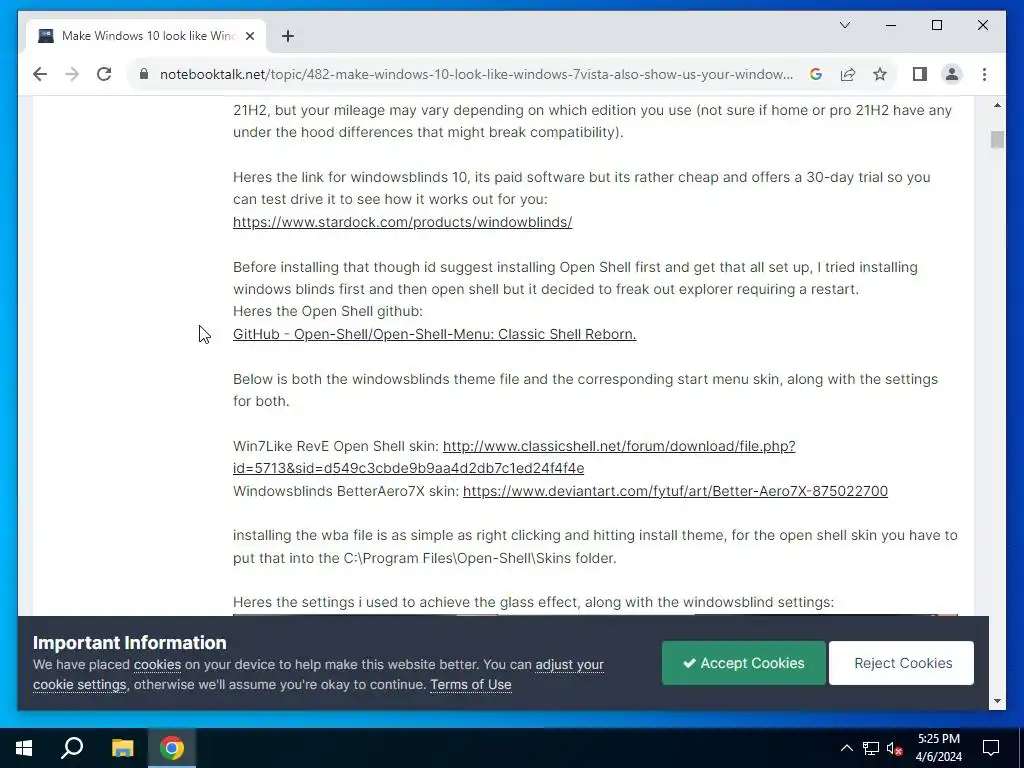Open a new browser tab
The image size is (1024, 768).
(x=288, y=36)
